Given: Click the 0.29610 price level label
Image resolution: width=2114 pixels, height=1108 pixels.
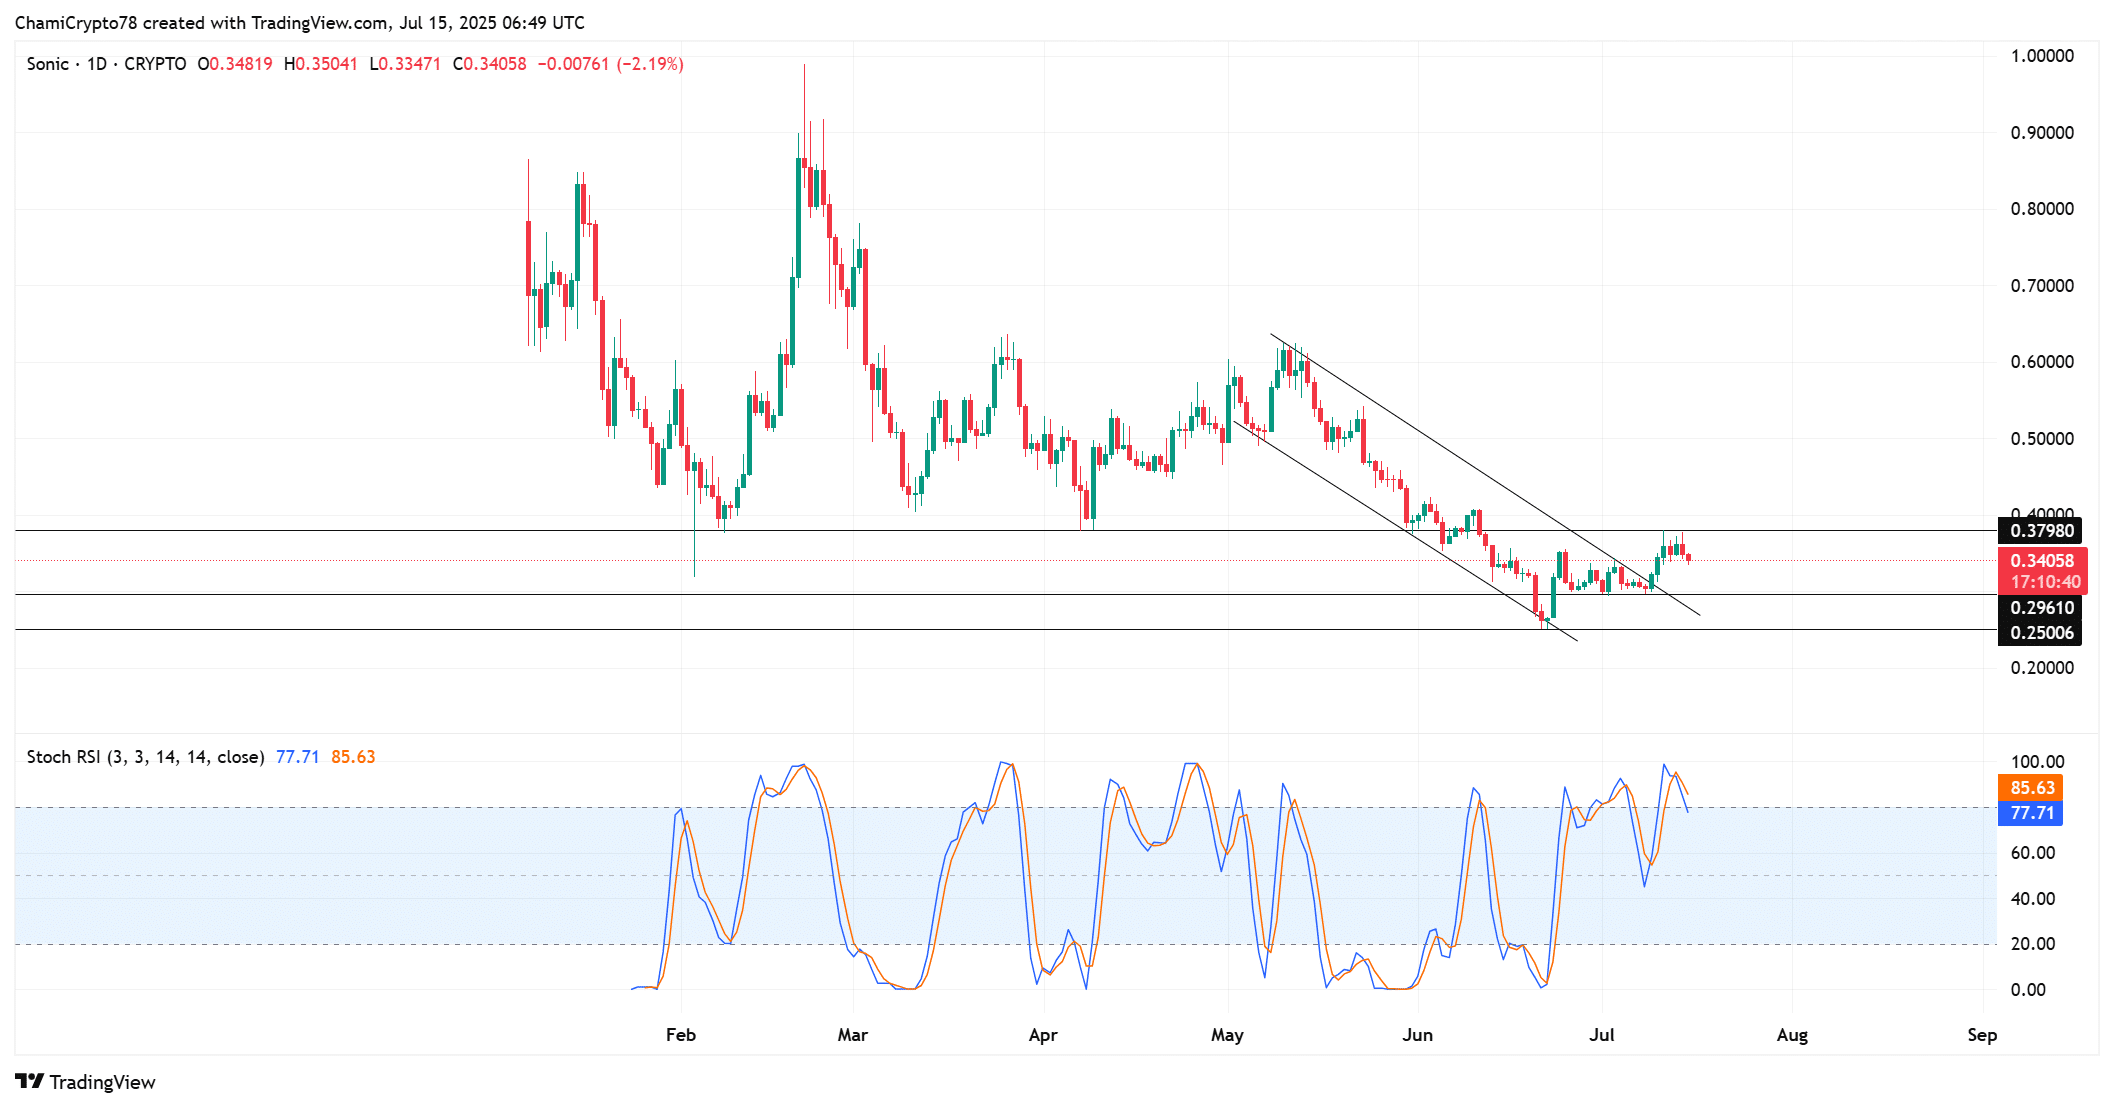Looking at the screenshot, I should [2041, 608].
